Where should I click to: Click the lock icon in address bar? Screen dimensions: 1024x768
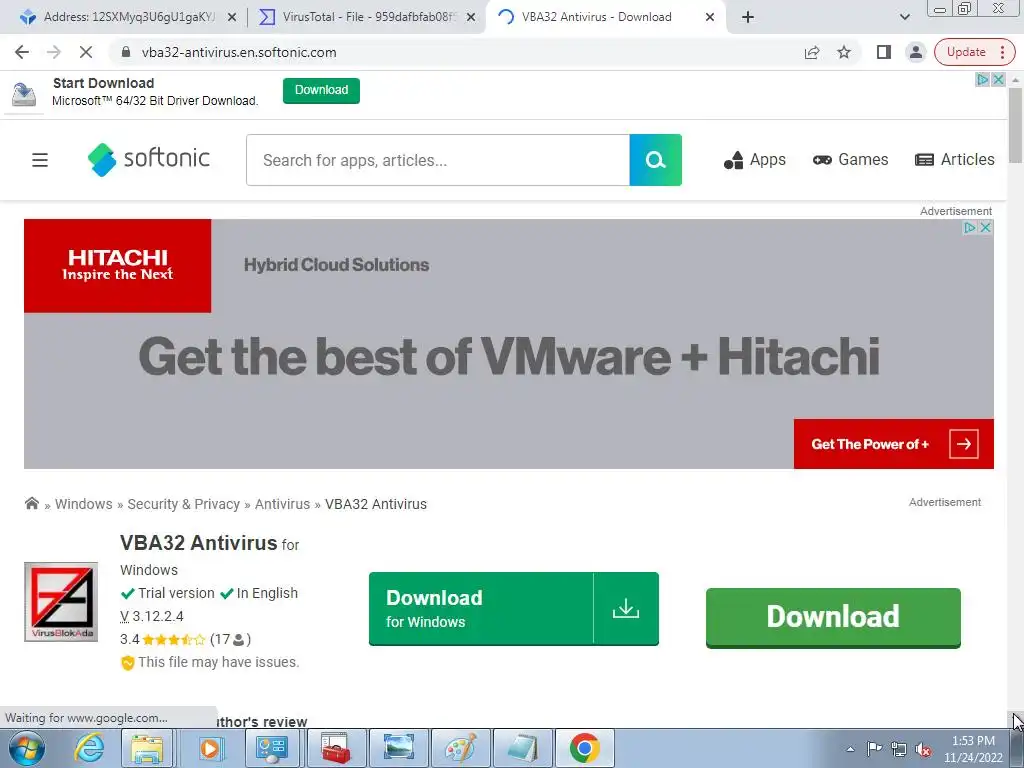126,52
